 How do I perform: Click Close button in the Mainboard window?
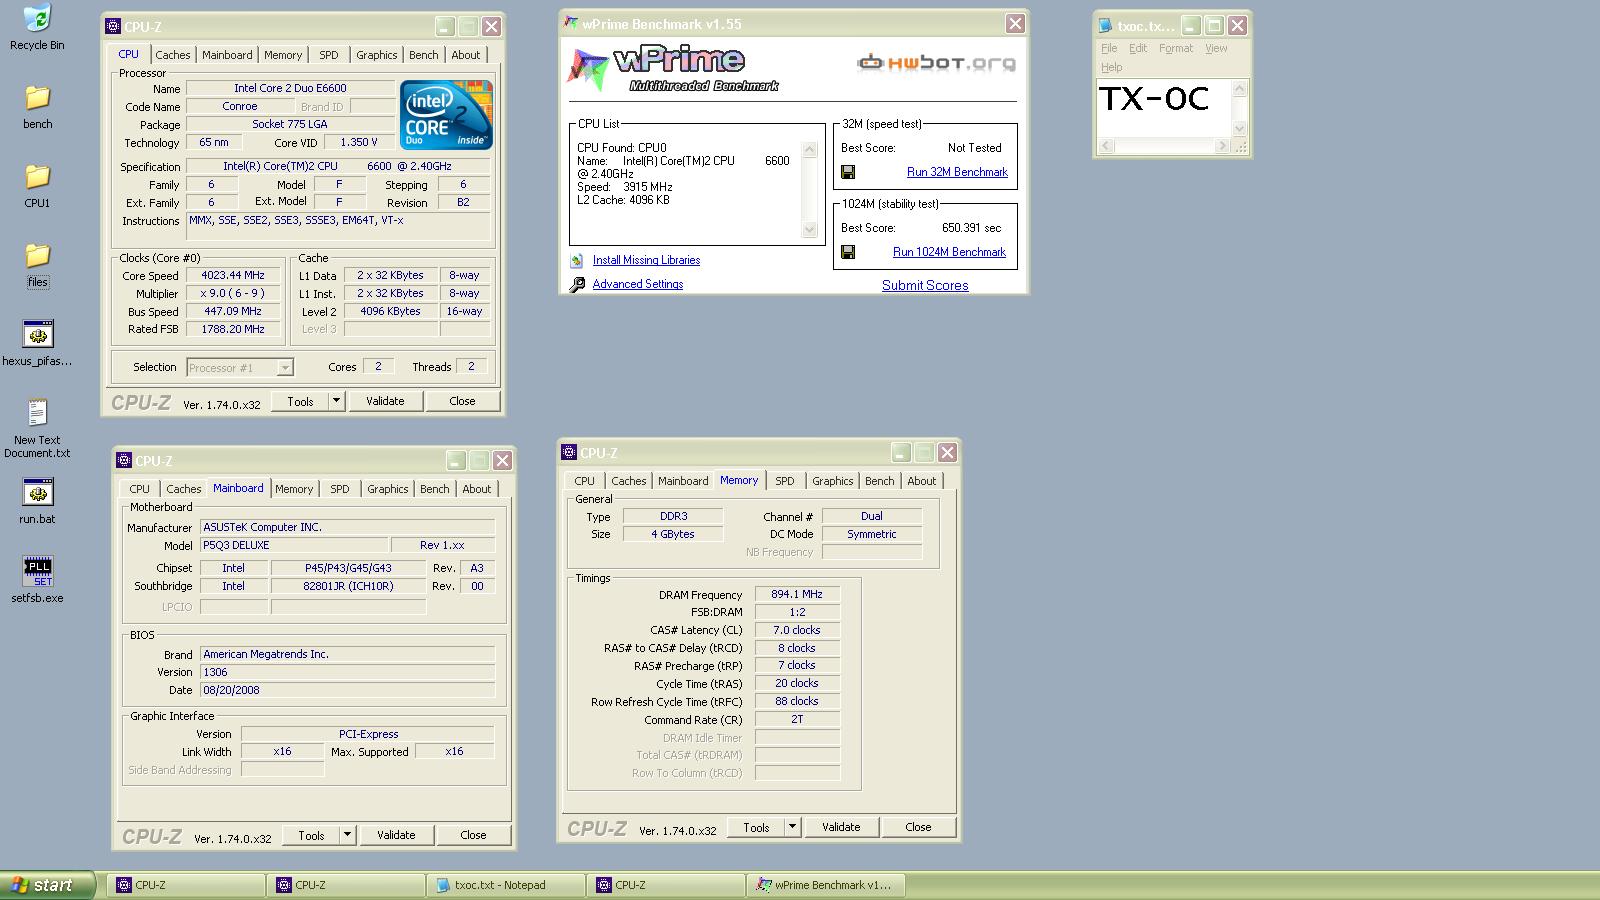[x=473, y=835]
